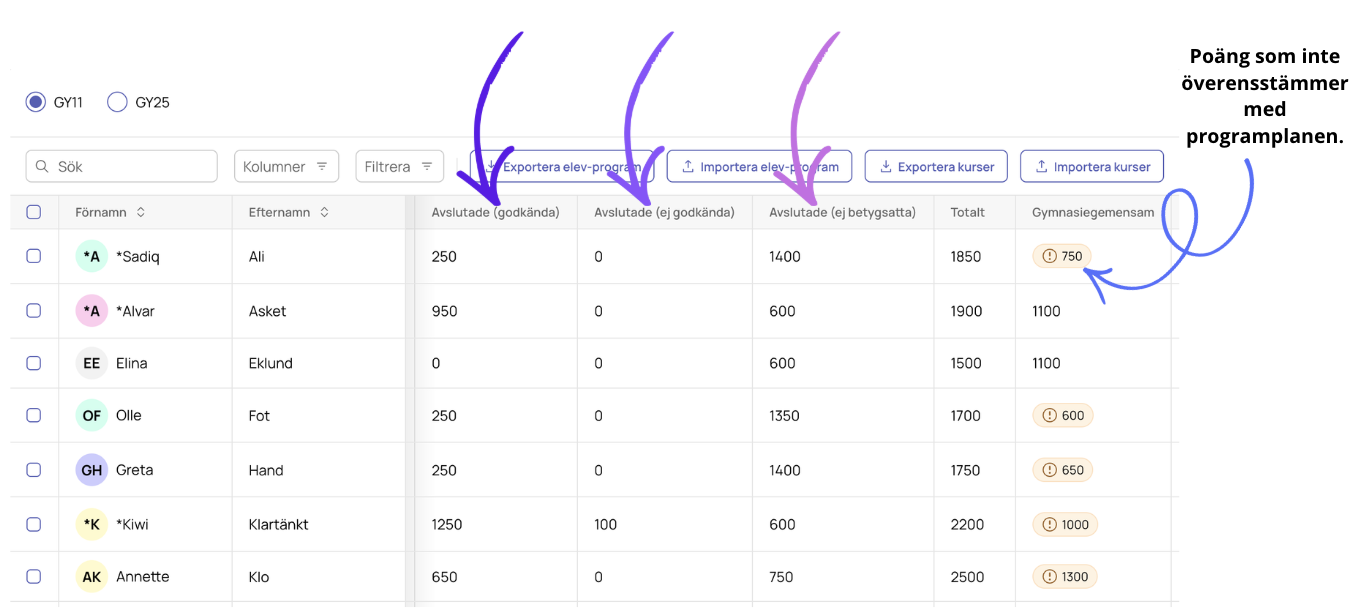Click the Gymnasiegemensam column header

pos(1093,212)
